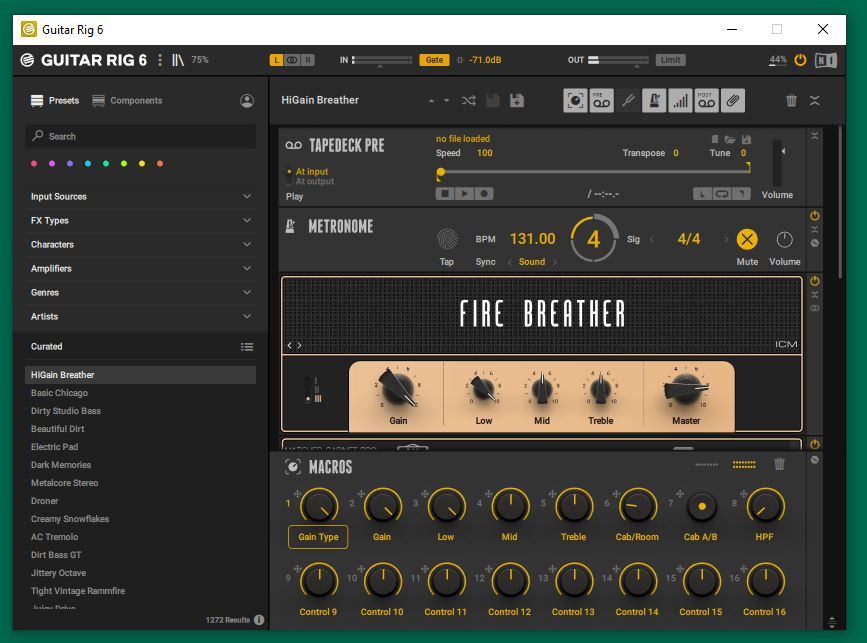867x643 pixels.
Task: Show preset info icon beside 1272 Results
Action: [259, 620]
